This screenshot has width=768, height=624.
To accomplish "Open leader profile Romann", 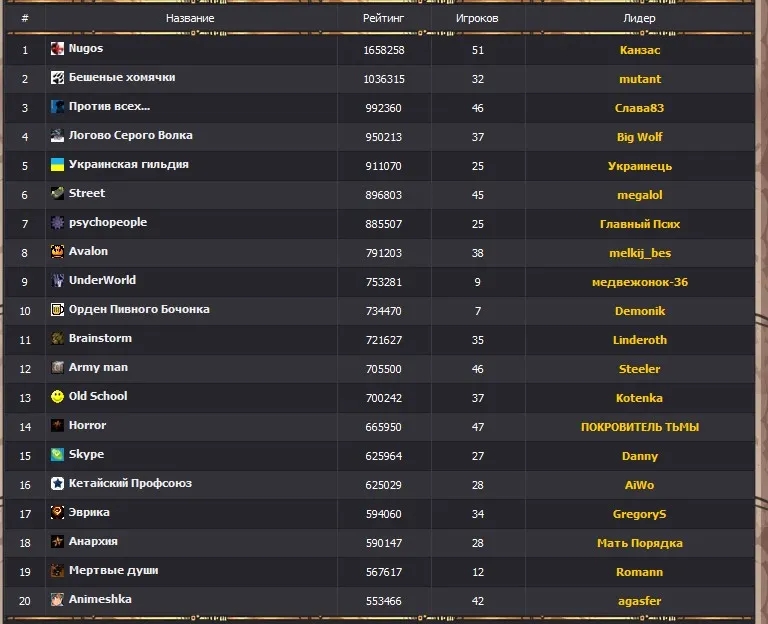I will click(639, 572).
